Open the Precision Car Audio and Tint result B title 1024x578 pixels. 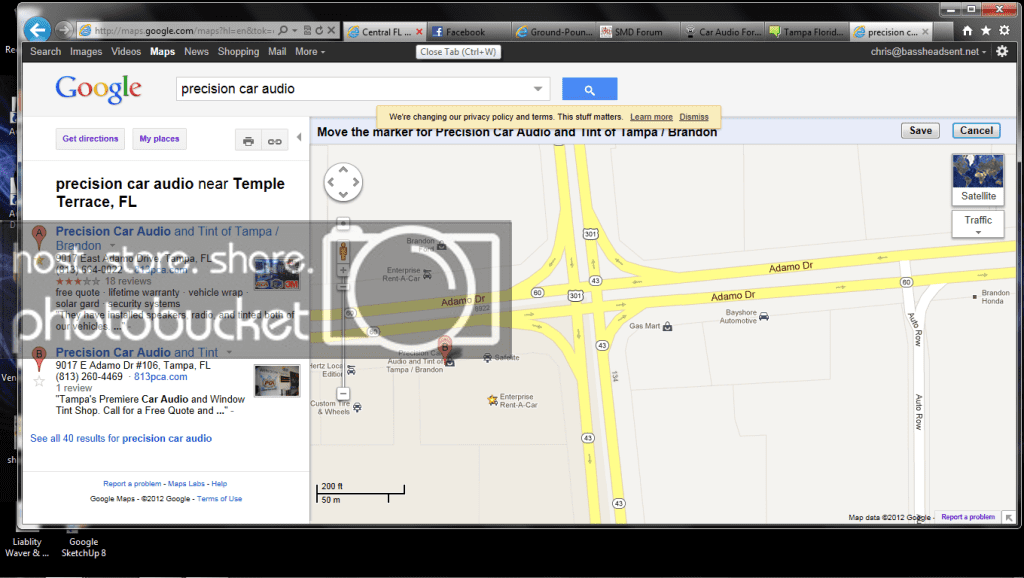point(137,353)
